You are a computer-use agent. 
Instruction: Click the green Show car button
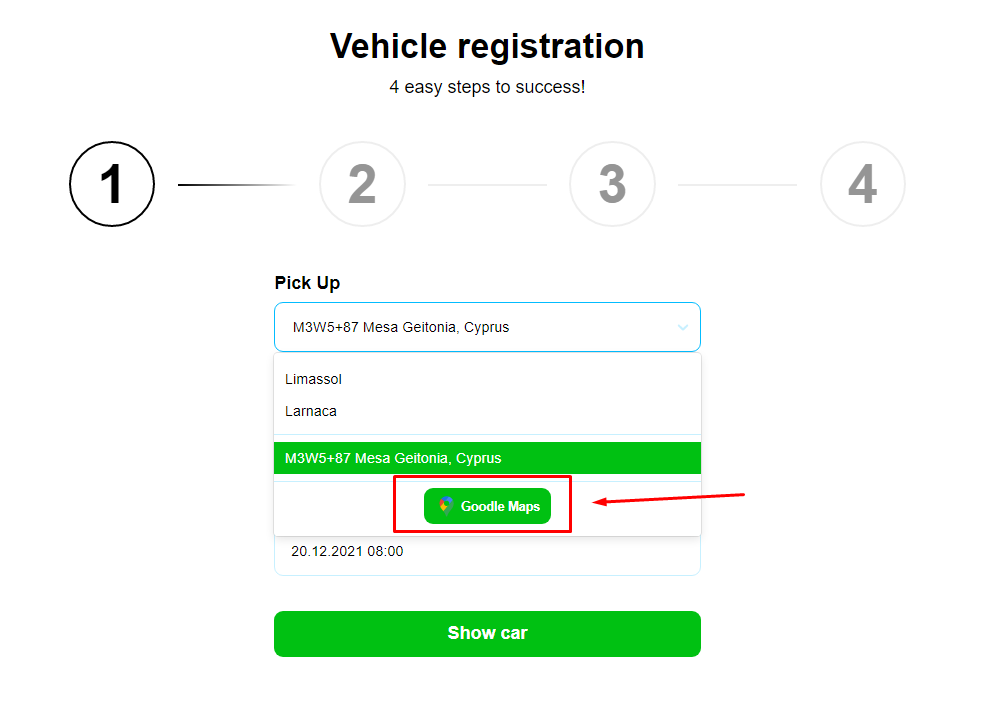pos(487,633)
